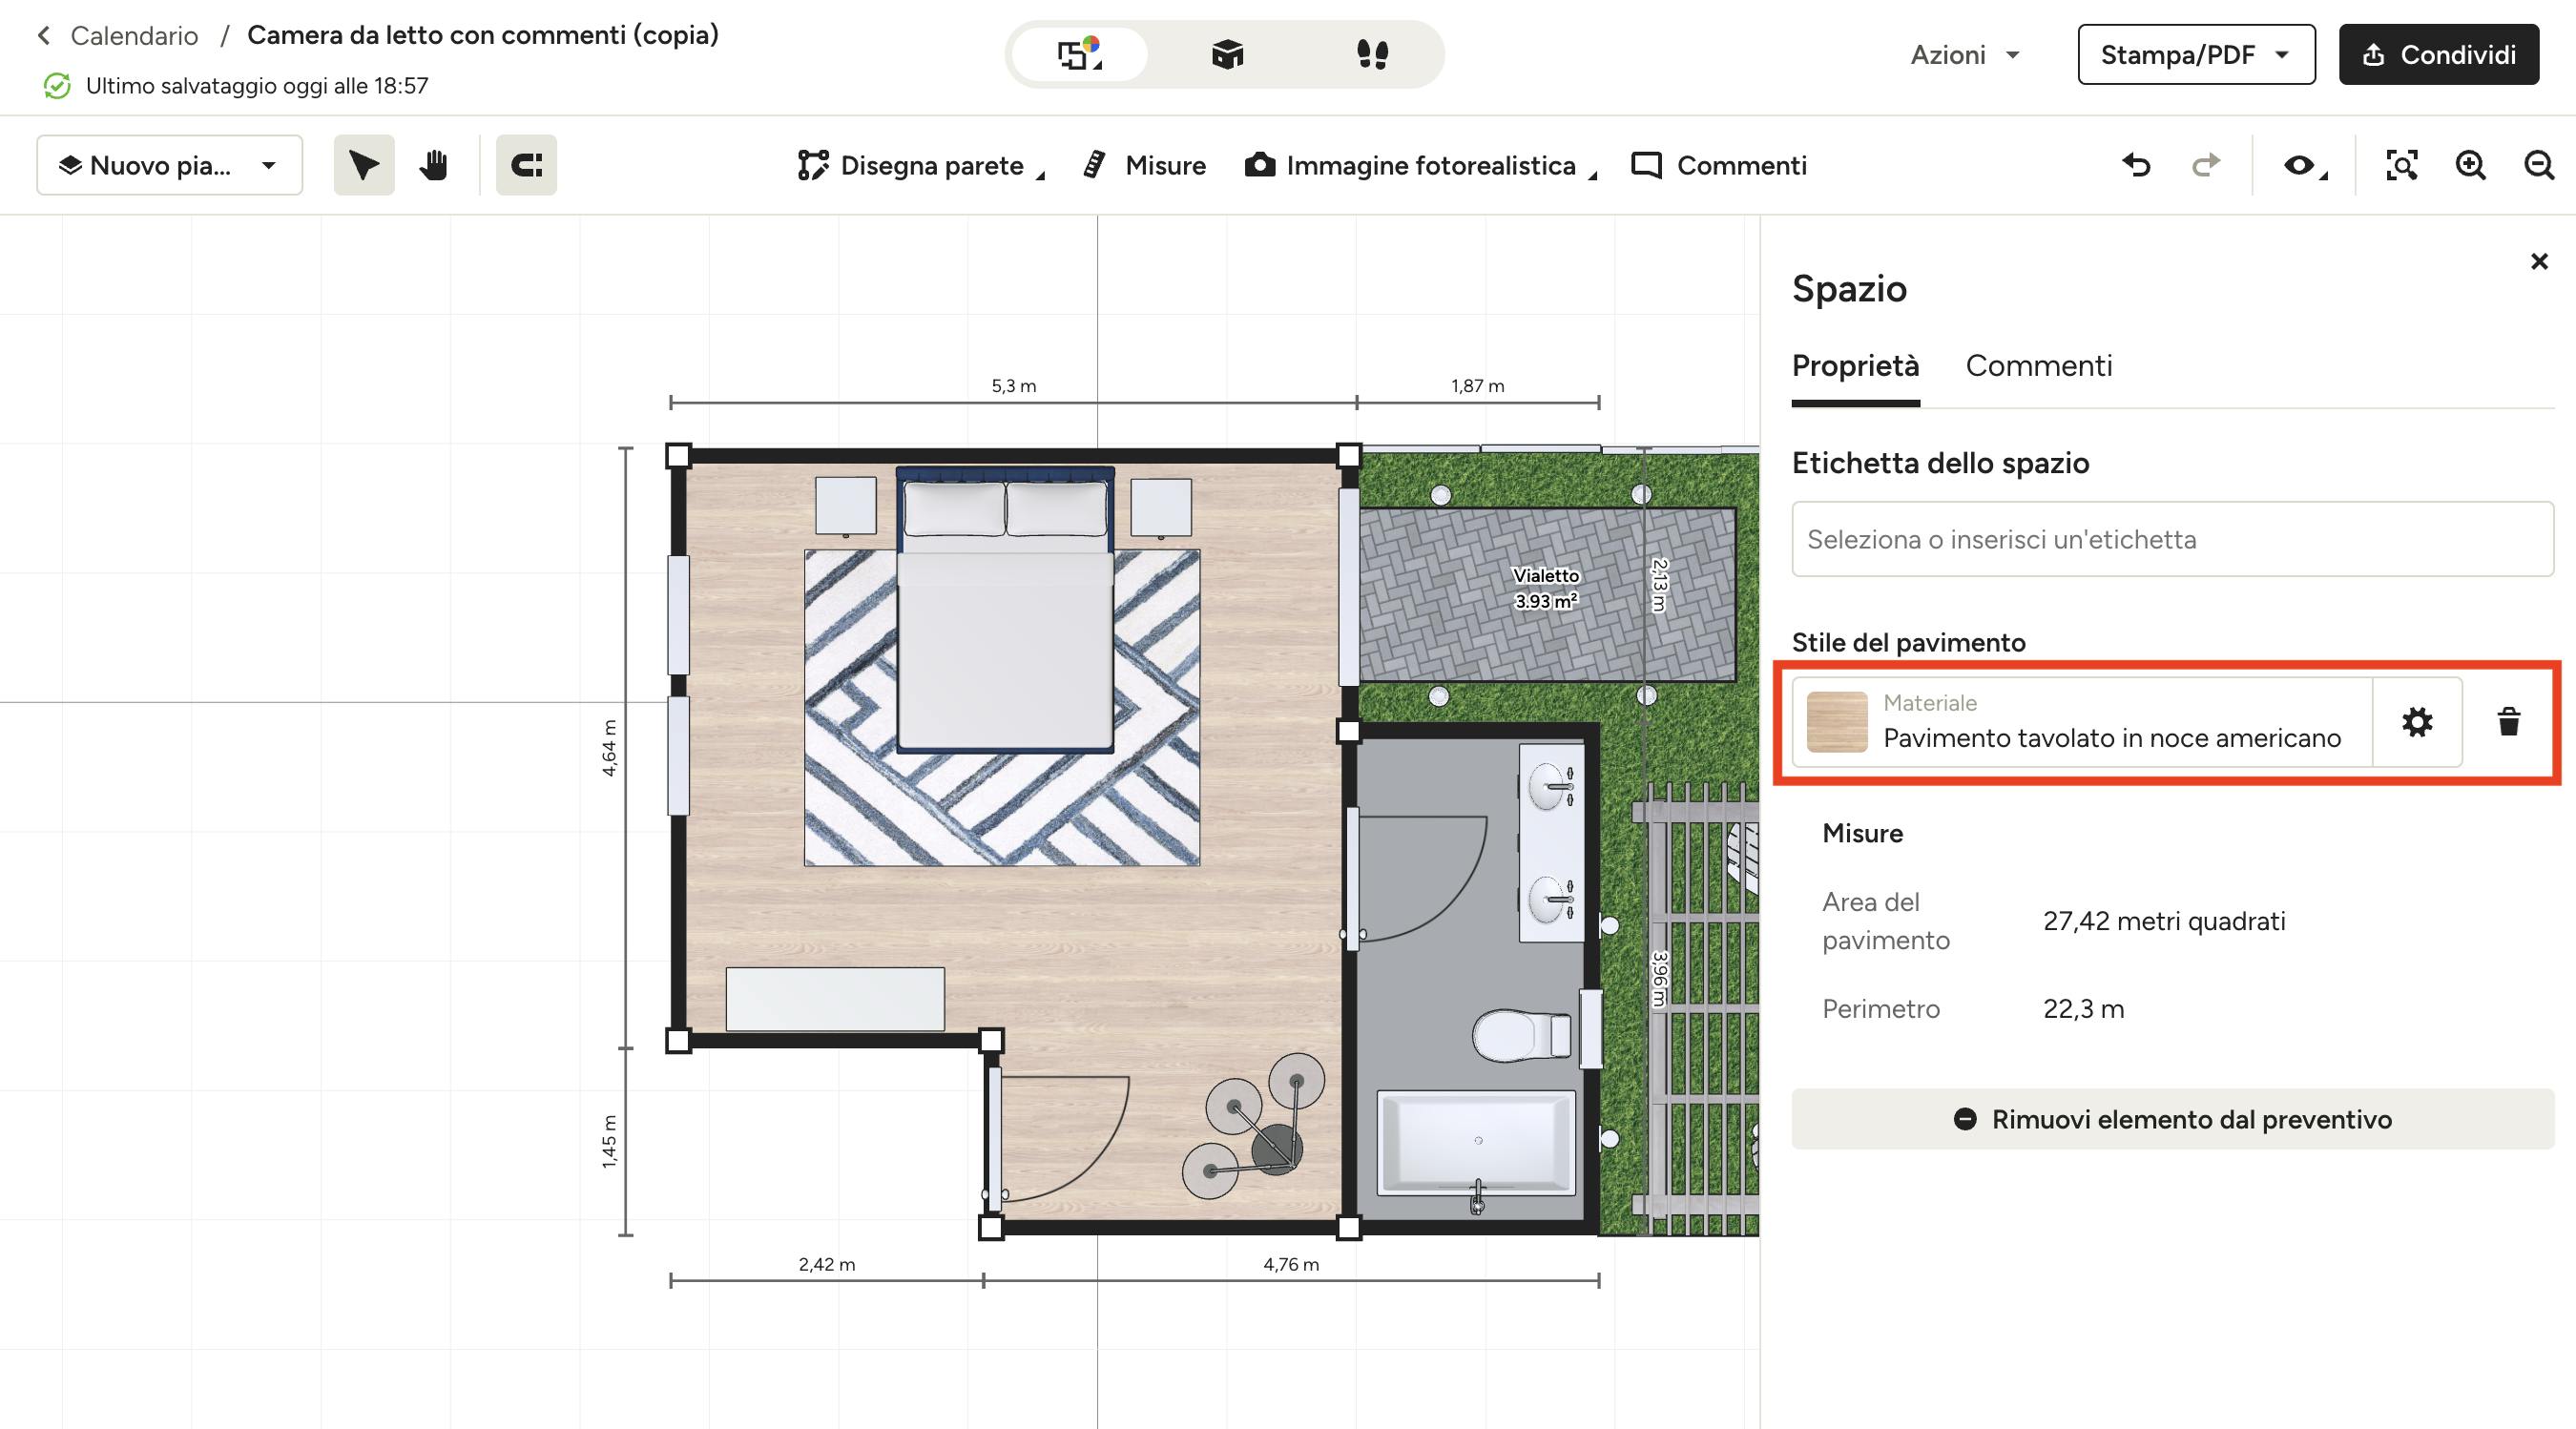This screenshot has height=1429, width=2576.
Task: Switch to the Commenti tab in panel
Action: 2038,366
